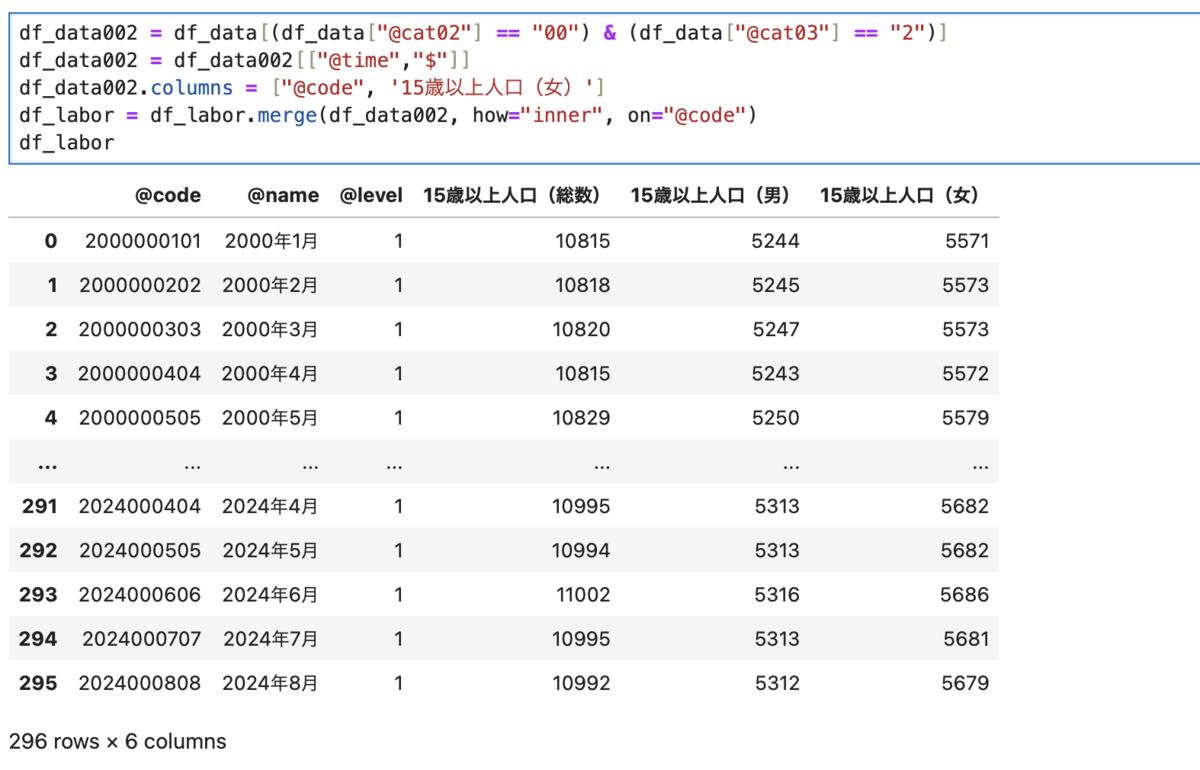Select cell '2000年4月'

coord(271,373)
